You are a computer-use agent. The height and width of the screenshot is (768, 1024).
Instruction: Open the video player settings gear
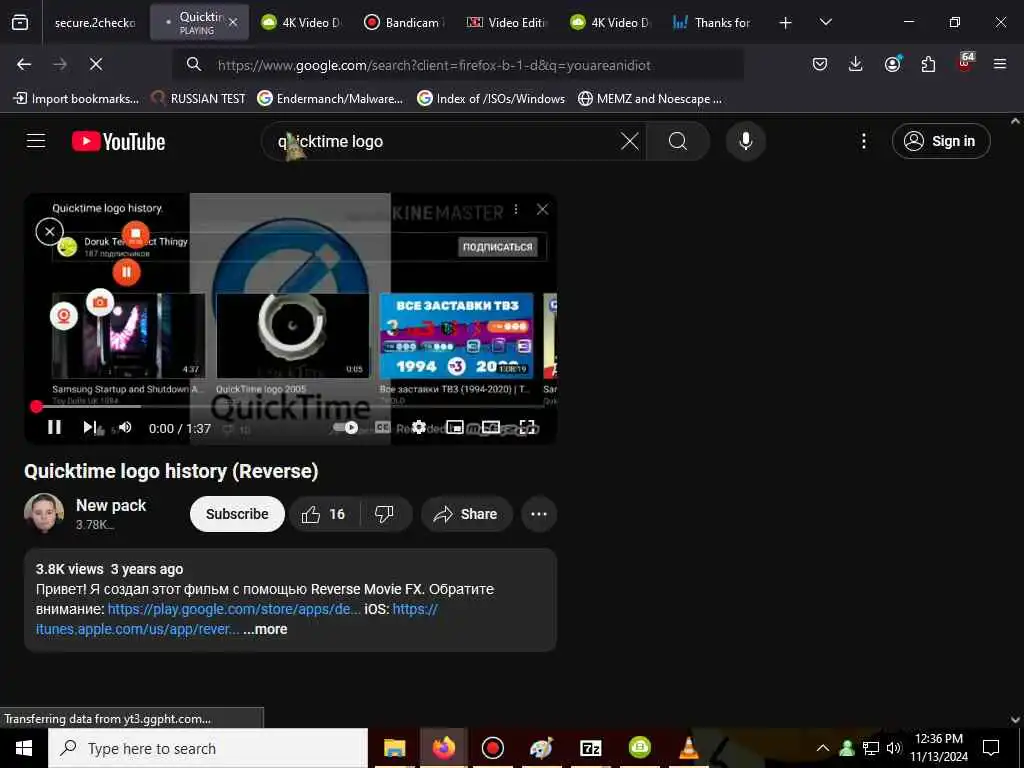(x=419, y=427)
